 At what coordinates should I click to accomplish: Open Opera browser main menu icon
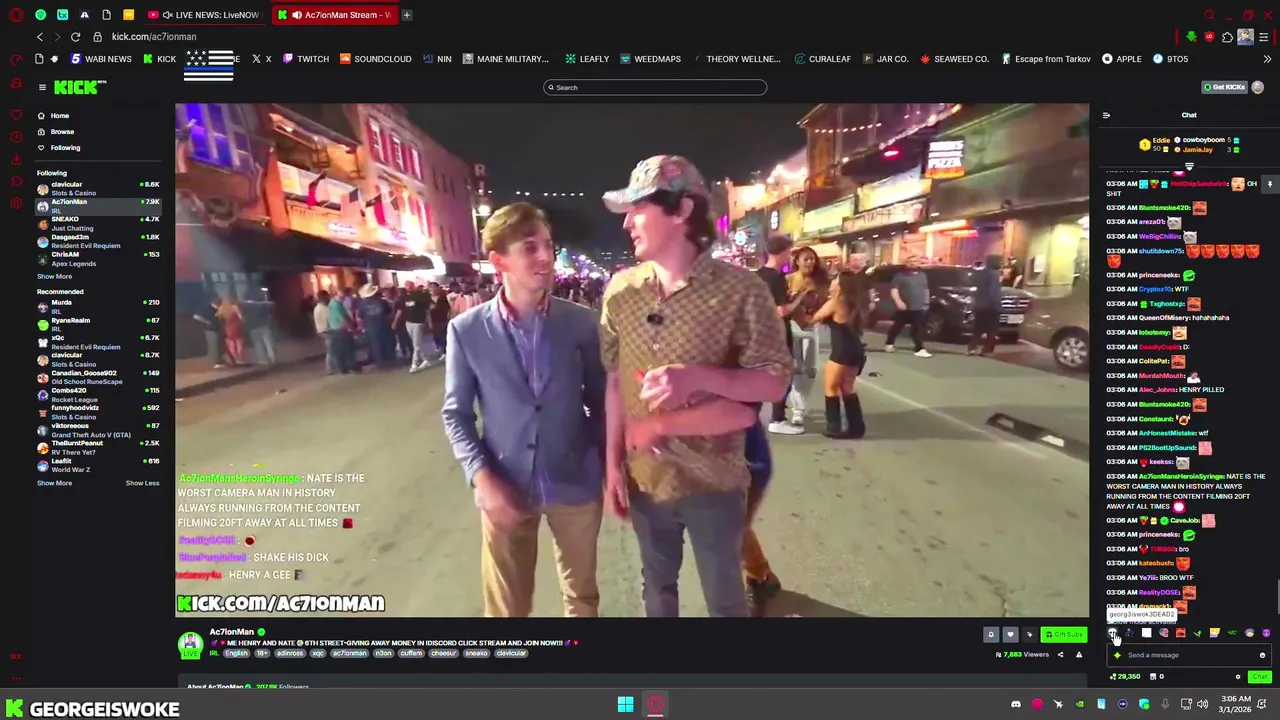[16, 15]
